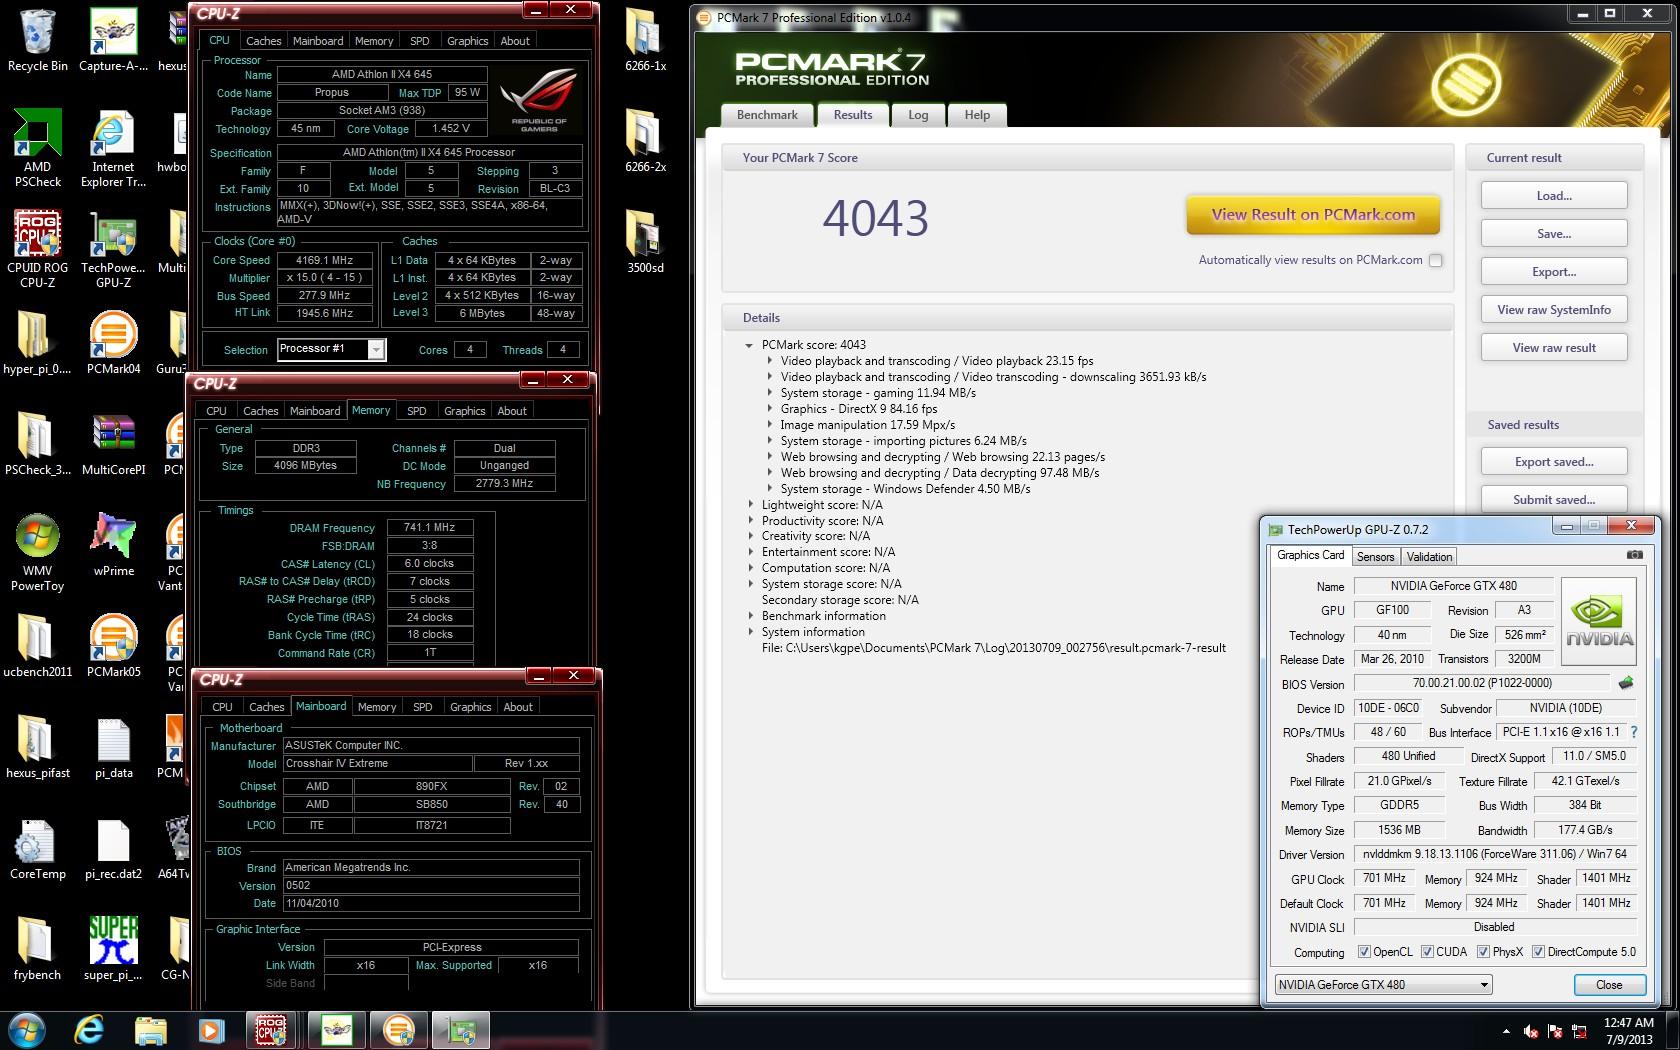Click the GPU-Z BIOS Version field
Screen dimensions: 1680x1050
coord(1482,683)
